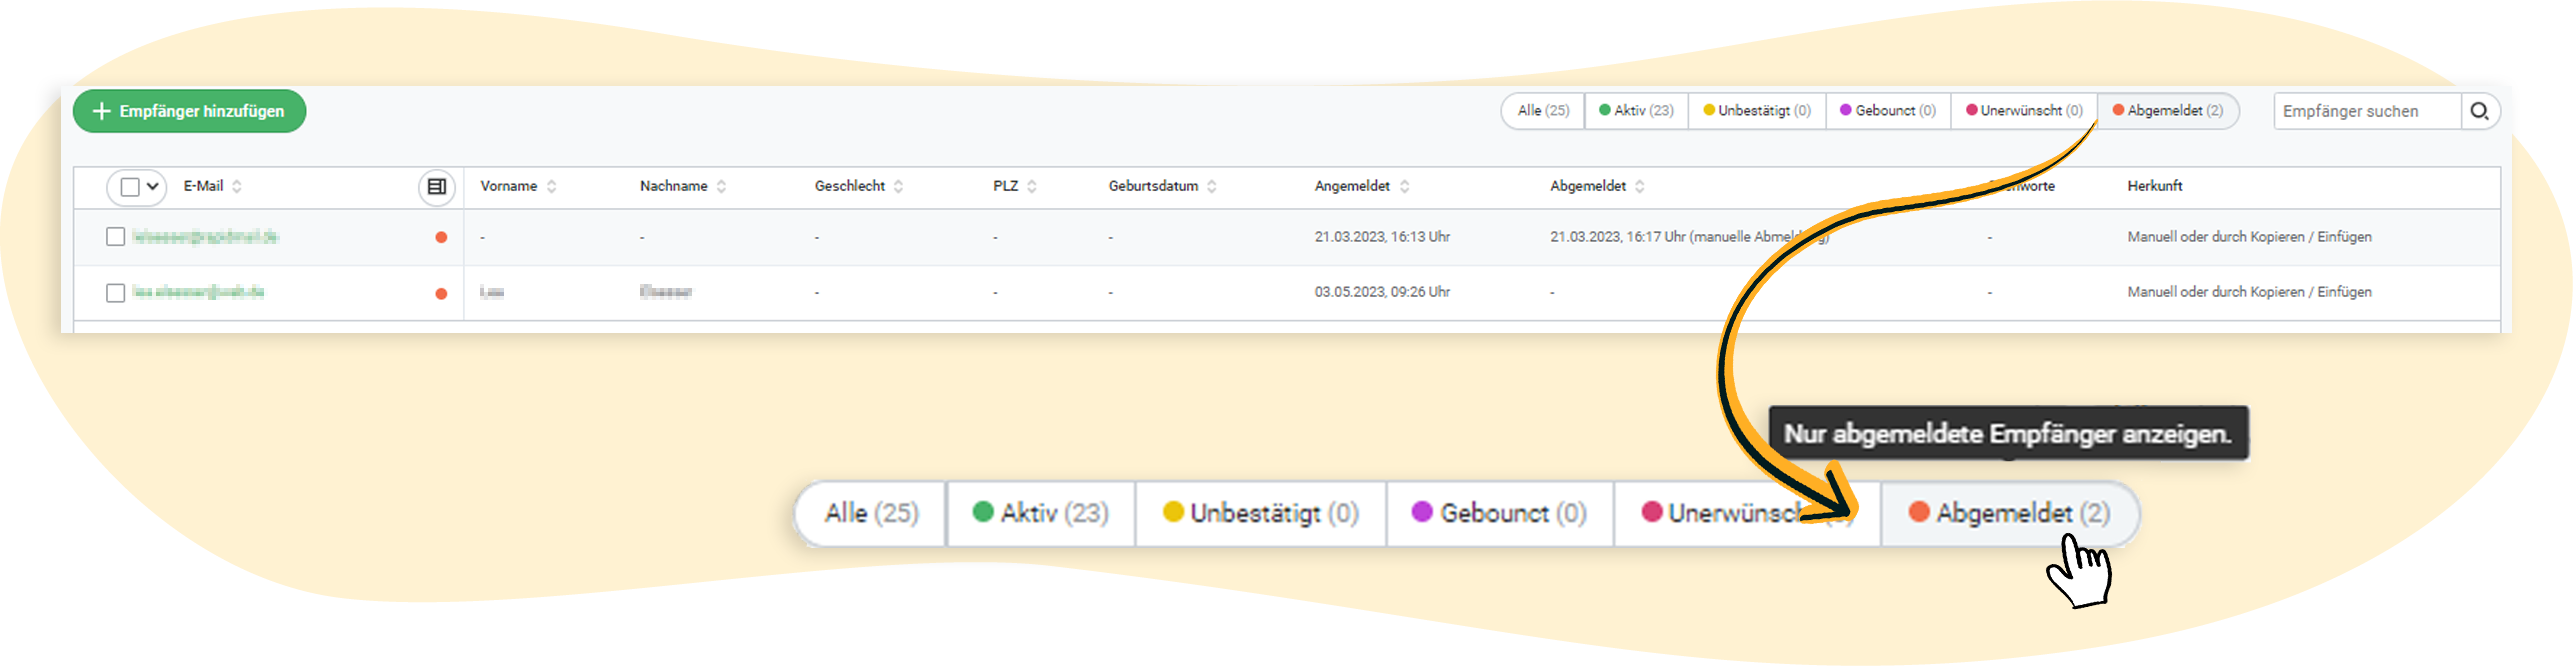Sort by Angemeldet column arrows
This screenshot has width=2573, height=666.
point(1404,187)
